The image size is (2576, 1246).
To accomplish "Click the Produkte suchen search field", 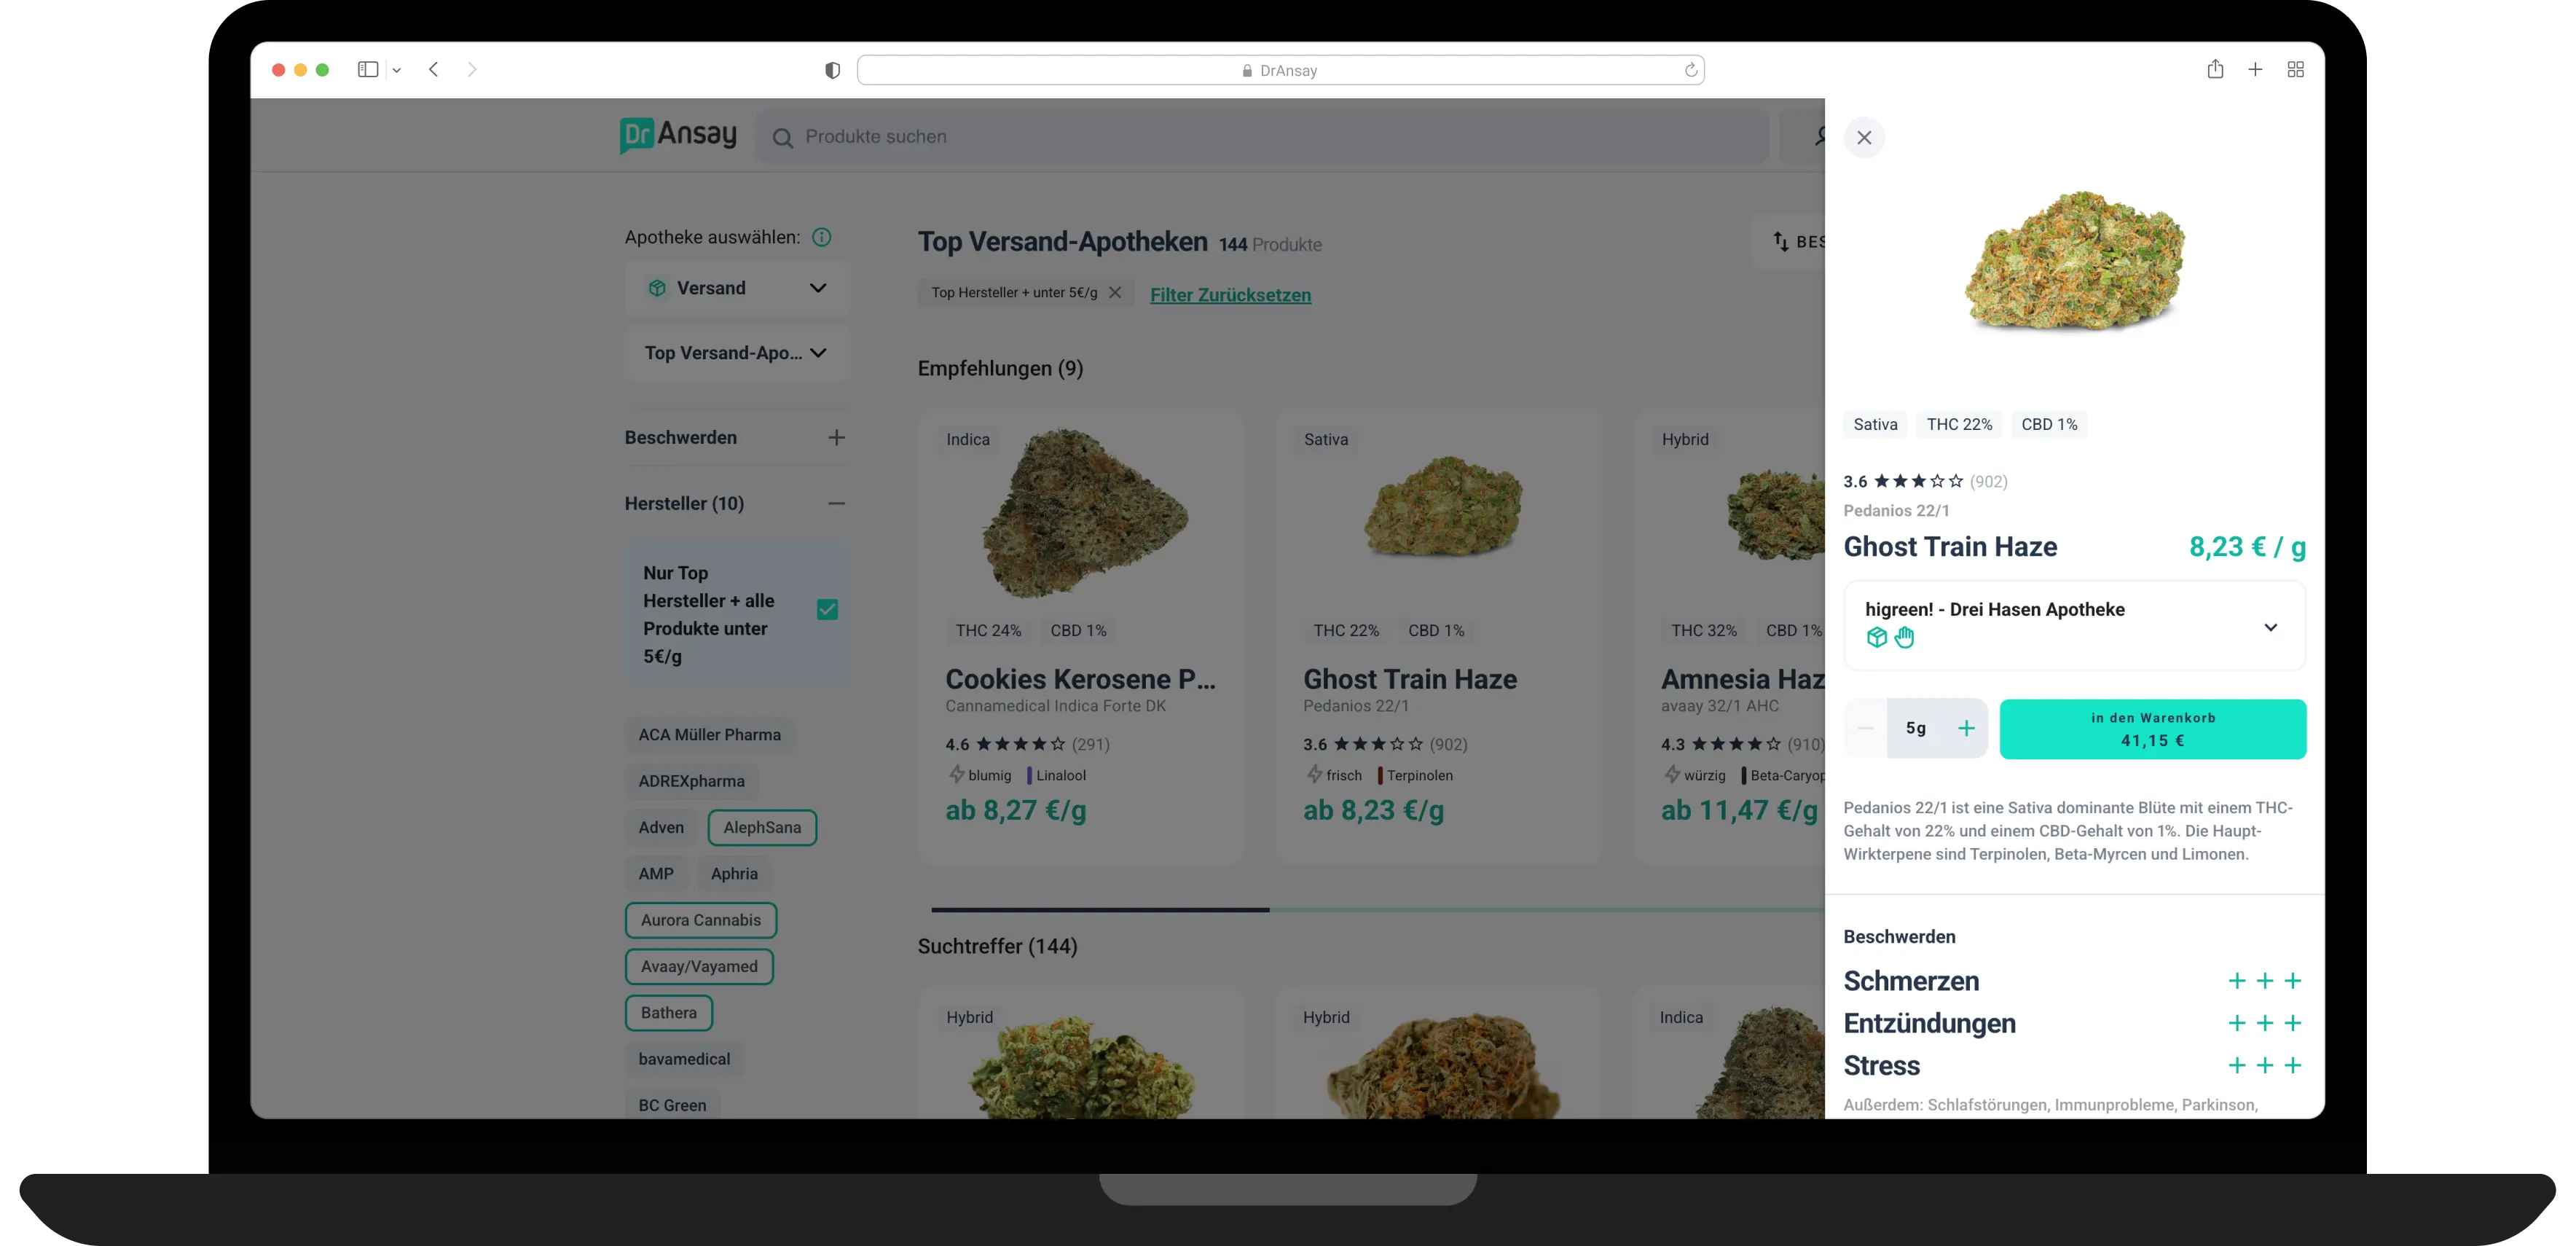I will [1260, 137].
